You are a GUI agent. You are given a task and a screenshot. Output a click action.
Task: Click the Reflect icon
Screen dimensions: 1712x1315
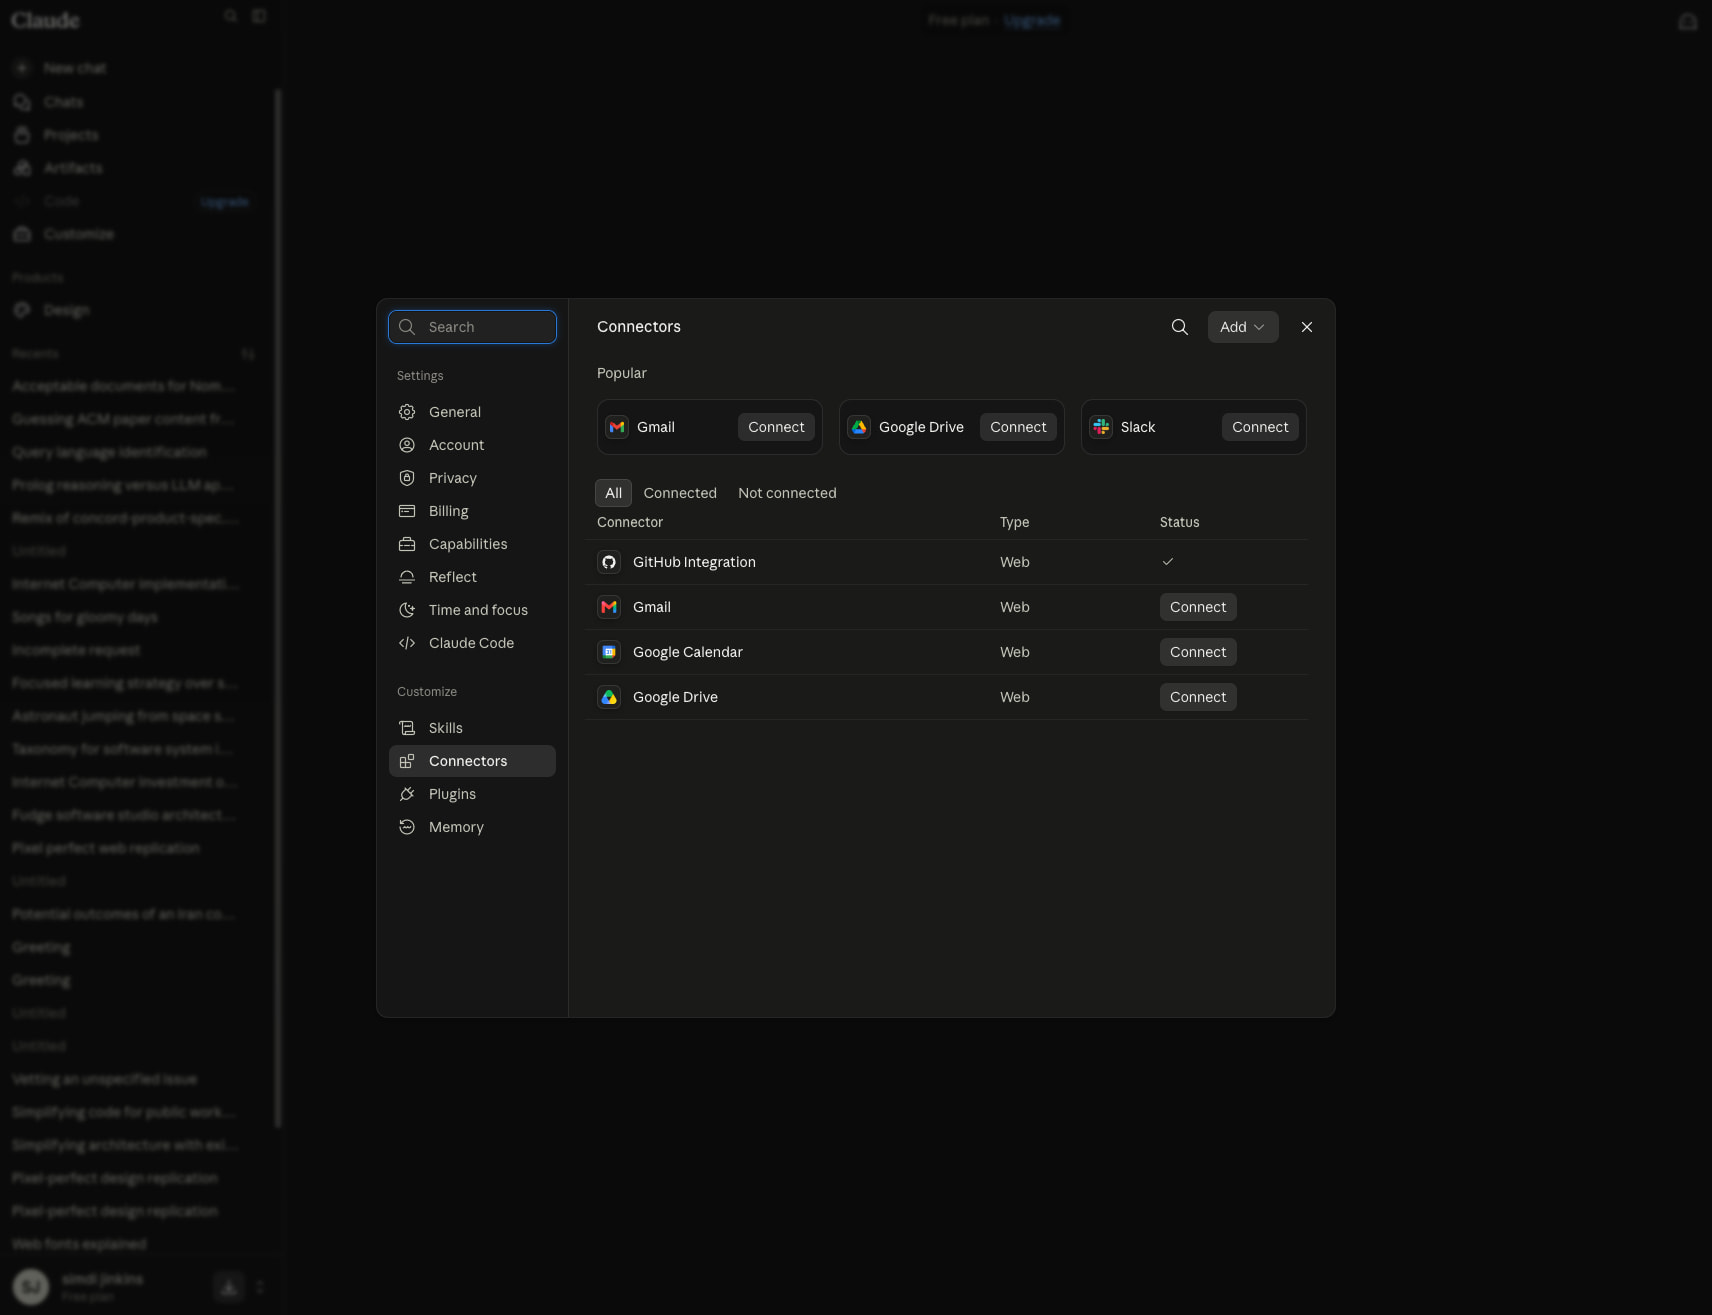click(407, 577)
